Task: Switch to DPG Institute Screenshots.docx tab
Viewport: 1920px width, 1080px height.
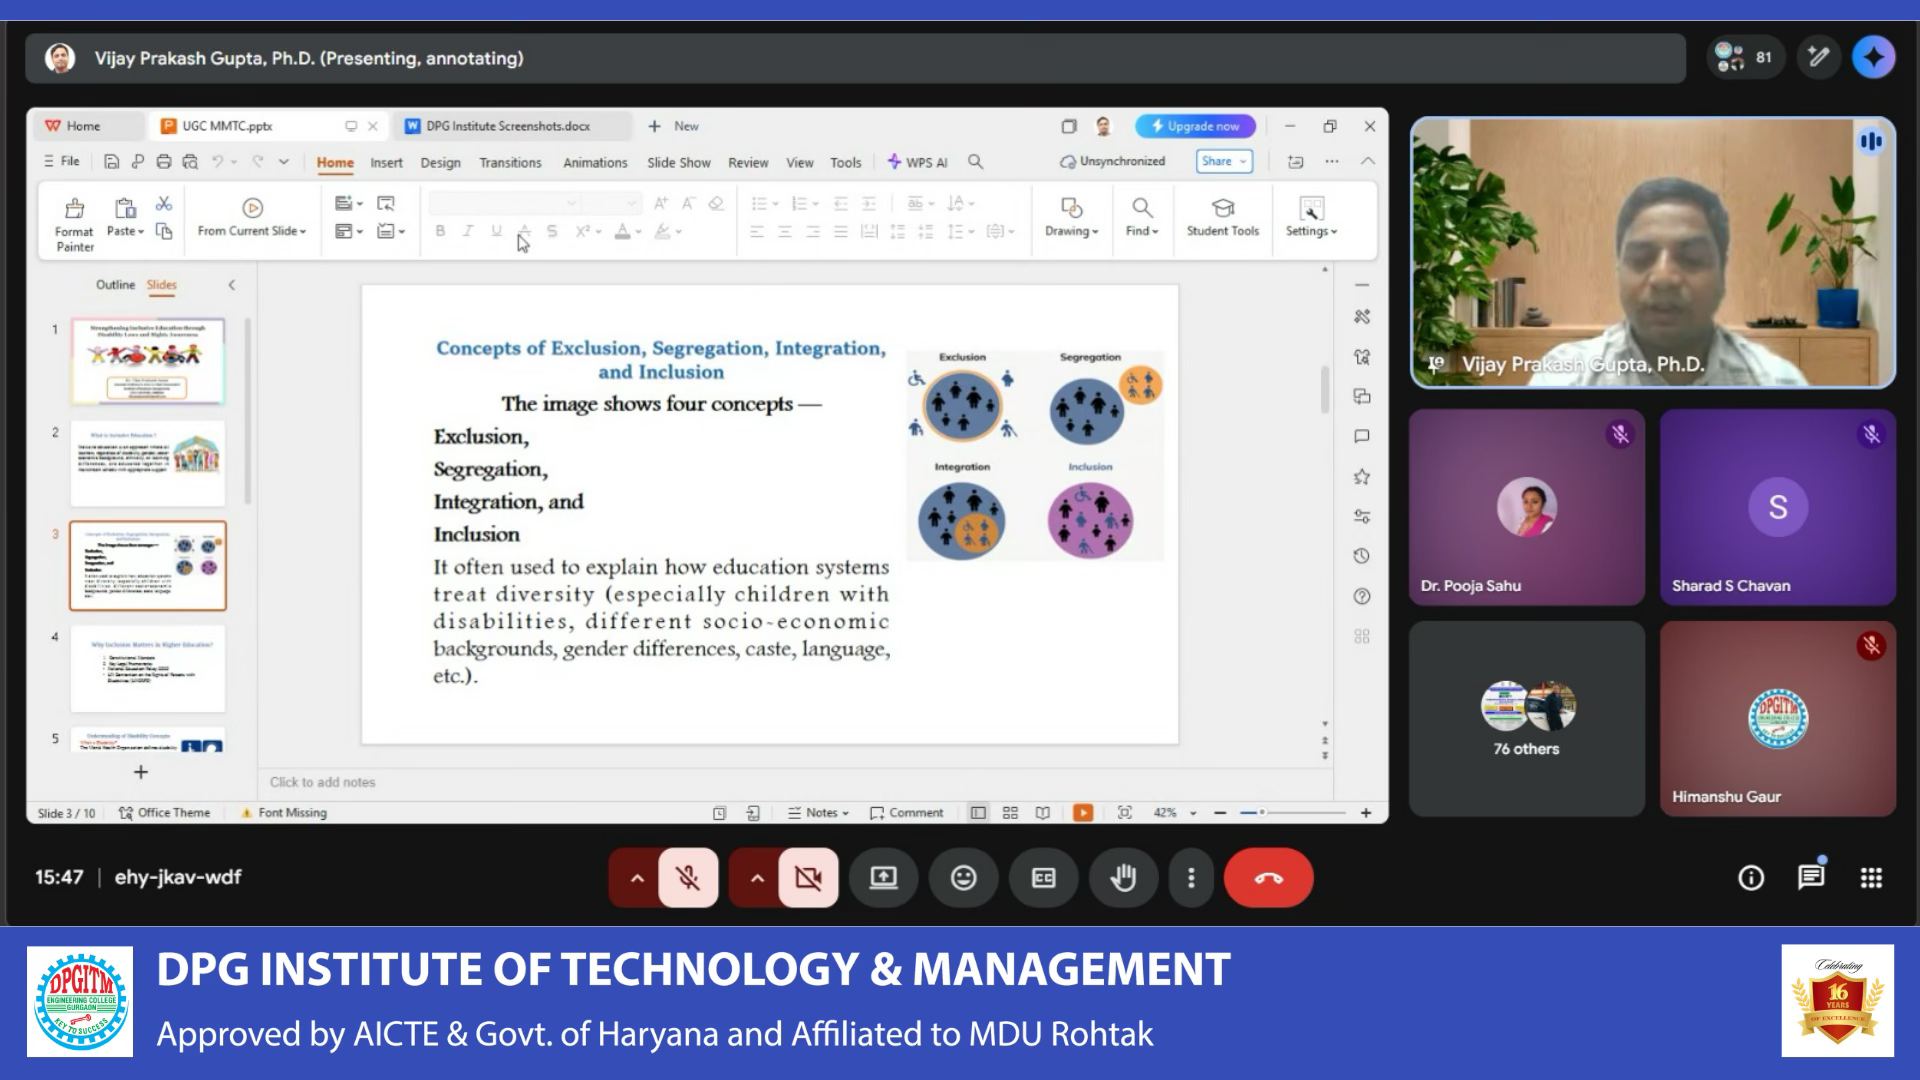Action: click(508, 126)
